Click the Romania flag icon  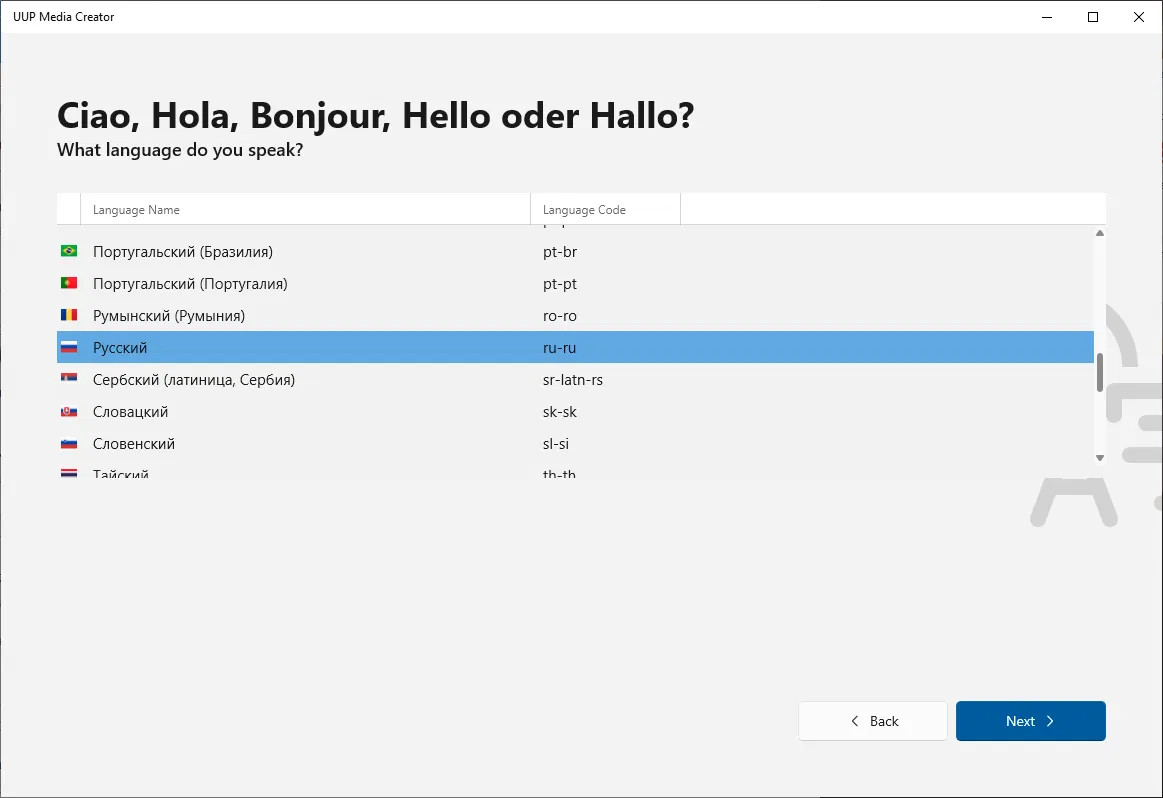pos(69,315)
